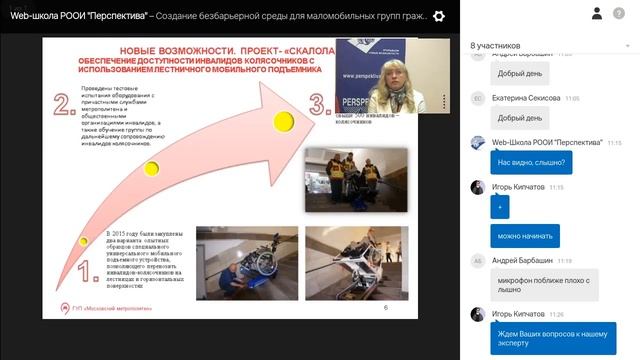This screenshot has height=360, width=640.
Task: Click Игорь Кипчатов avatar near last message
Action: click(478, 314)
